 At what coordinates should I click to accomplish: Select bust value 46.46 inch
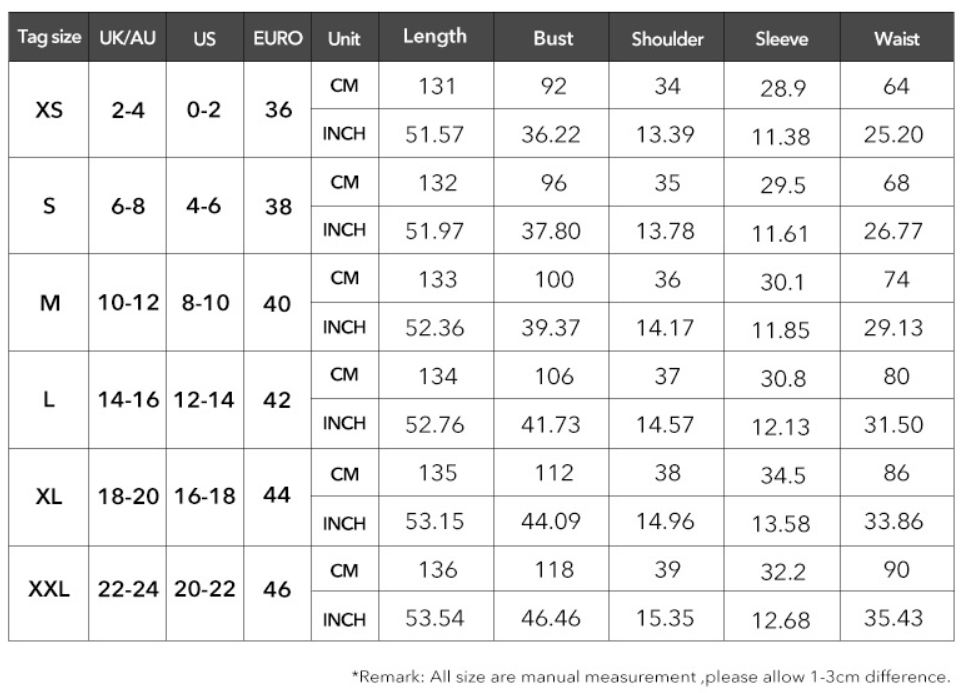[551, 617]
